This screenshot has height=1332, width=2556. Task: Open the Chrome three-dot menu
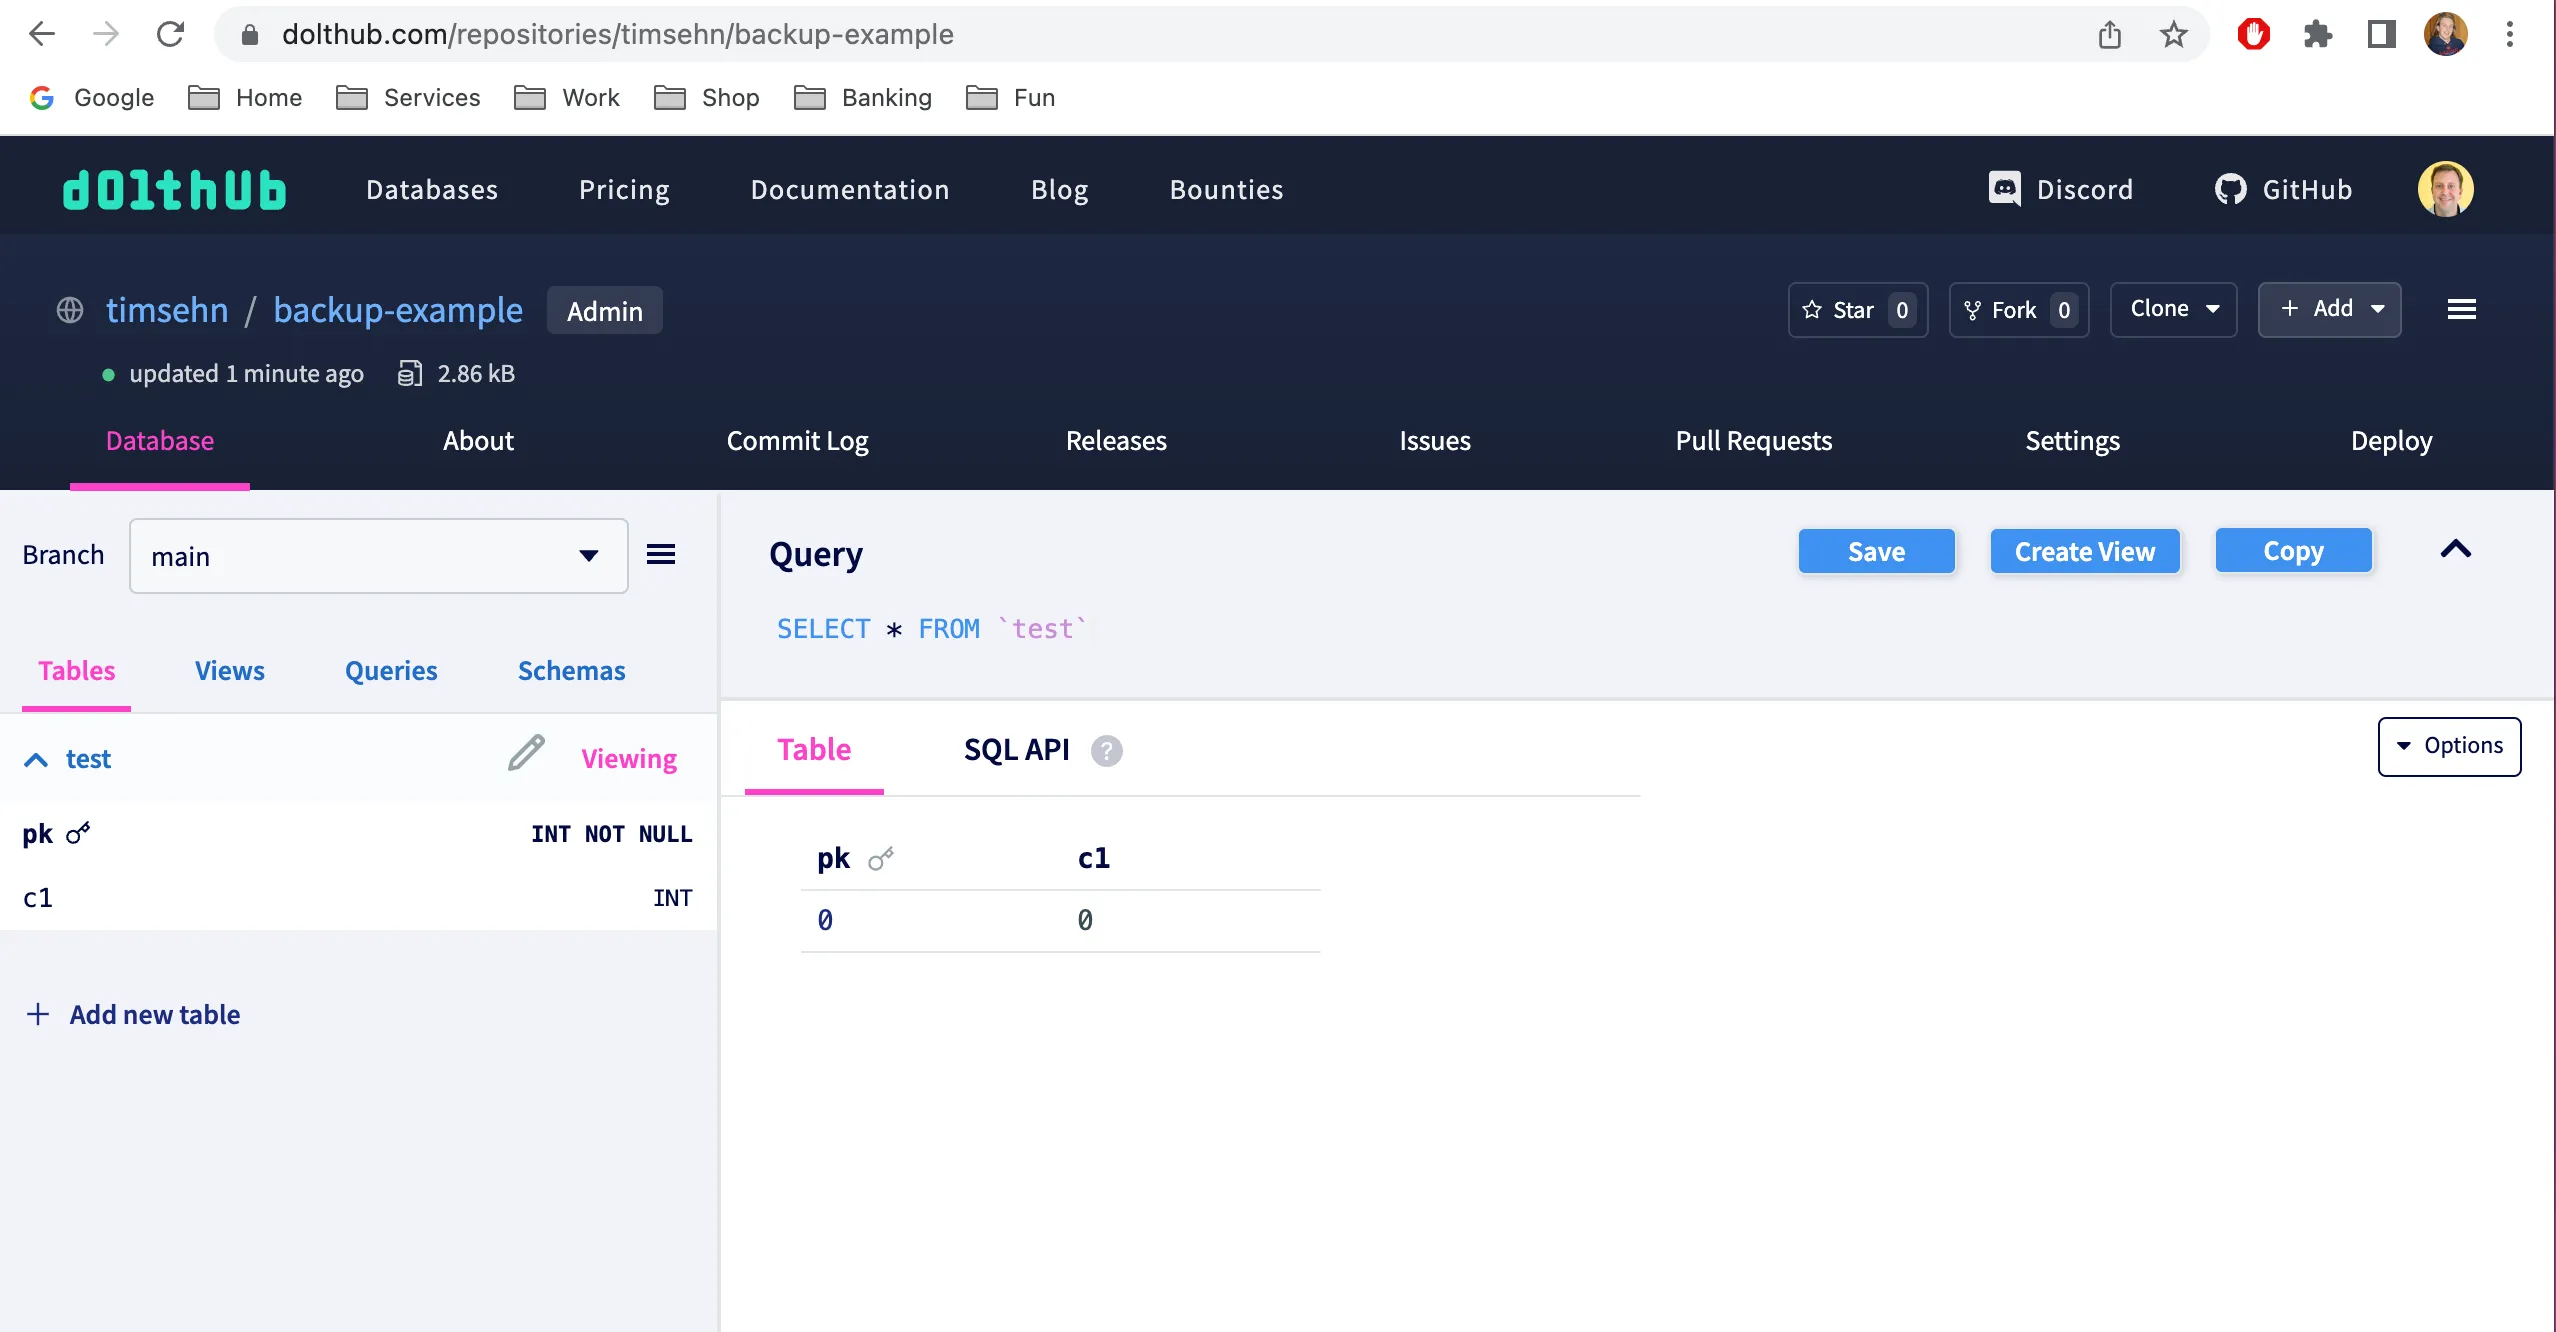2510,35
